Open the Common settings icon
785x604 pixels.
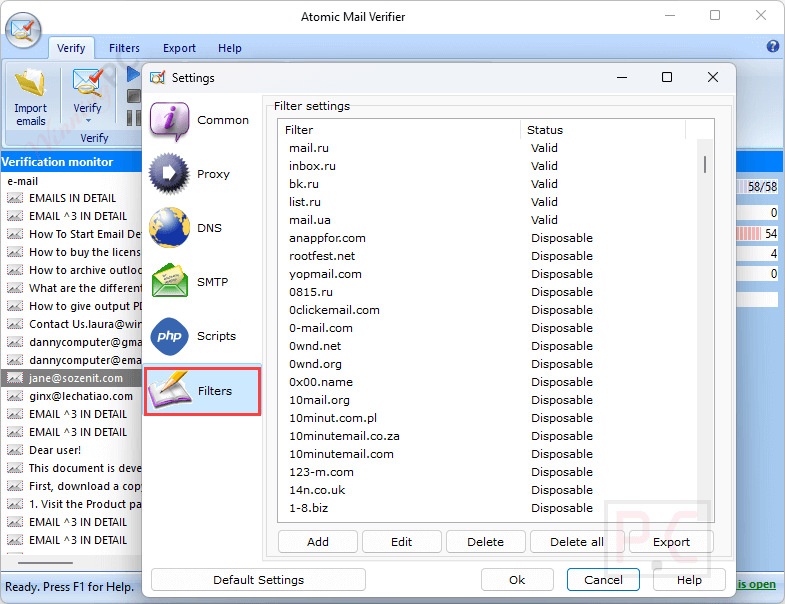170,121
